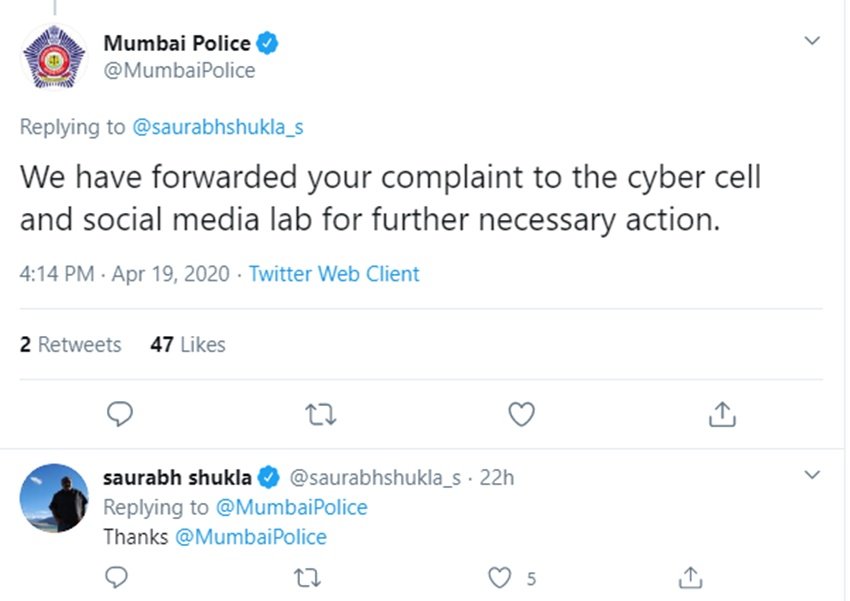The image size is (850, 601).
Task: Click the saurabh shukla display name
Action: pyautogui.click(x=177, y=478)
